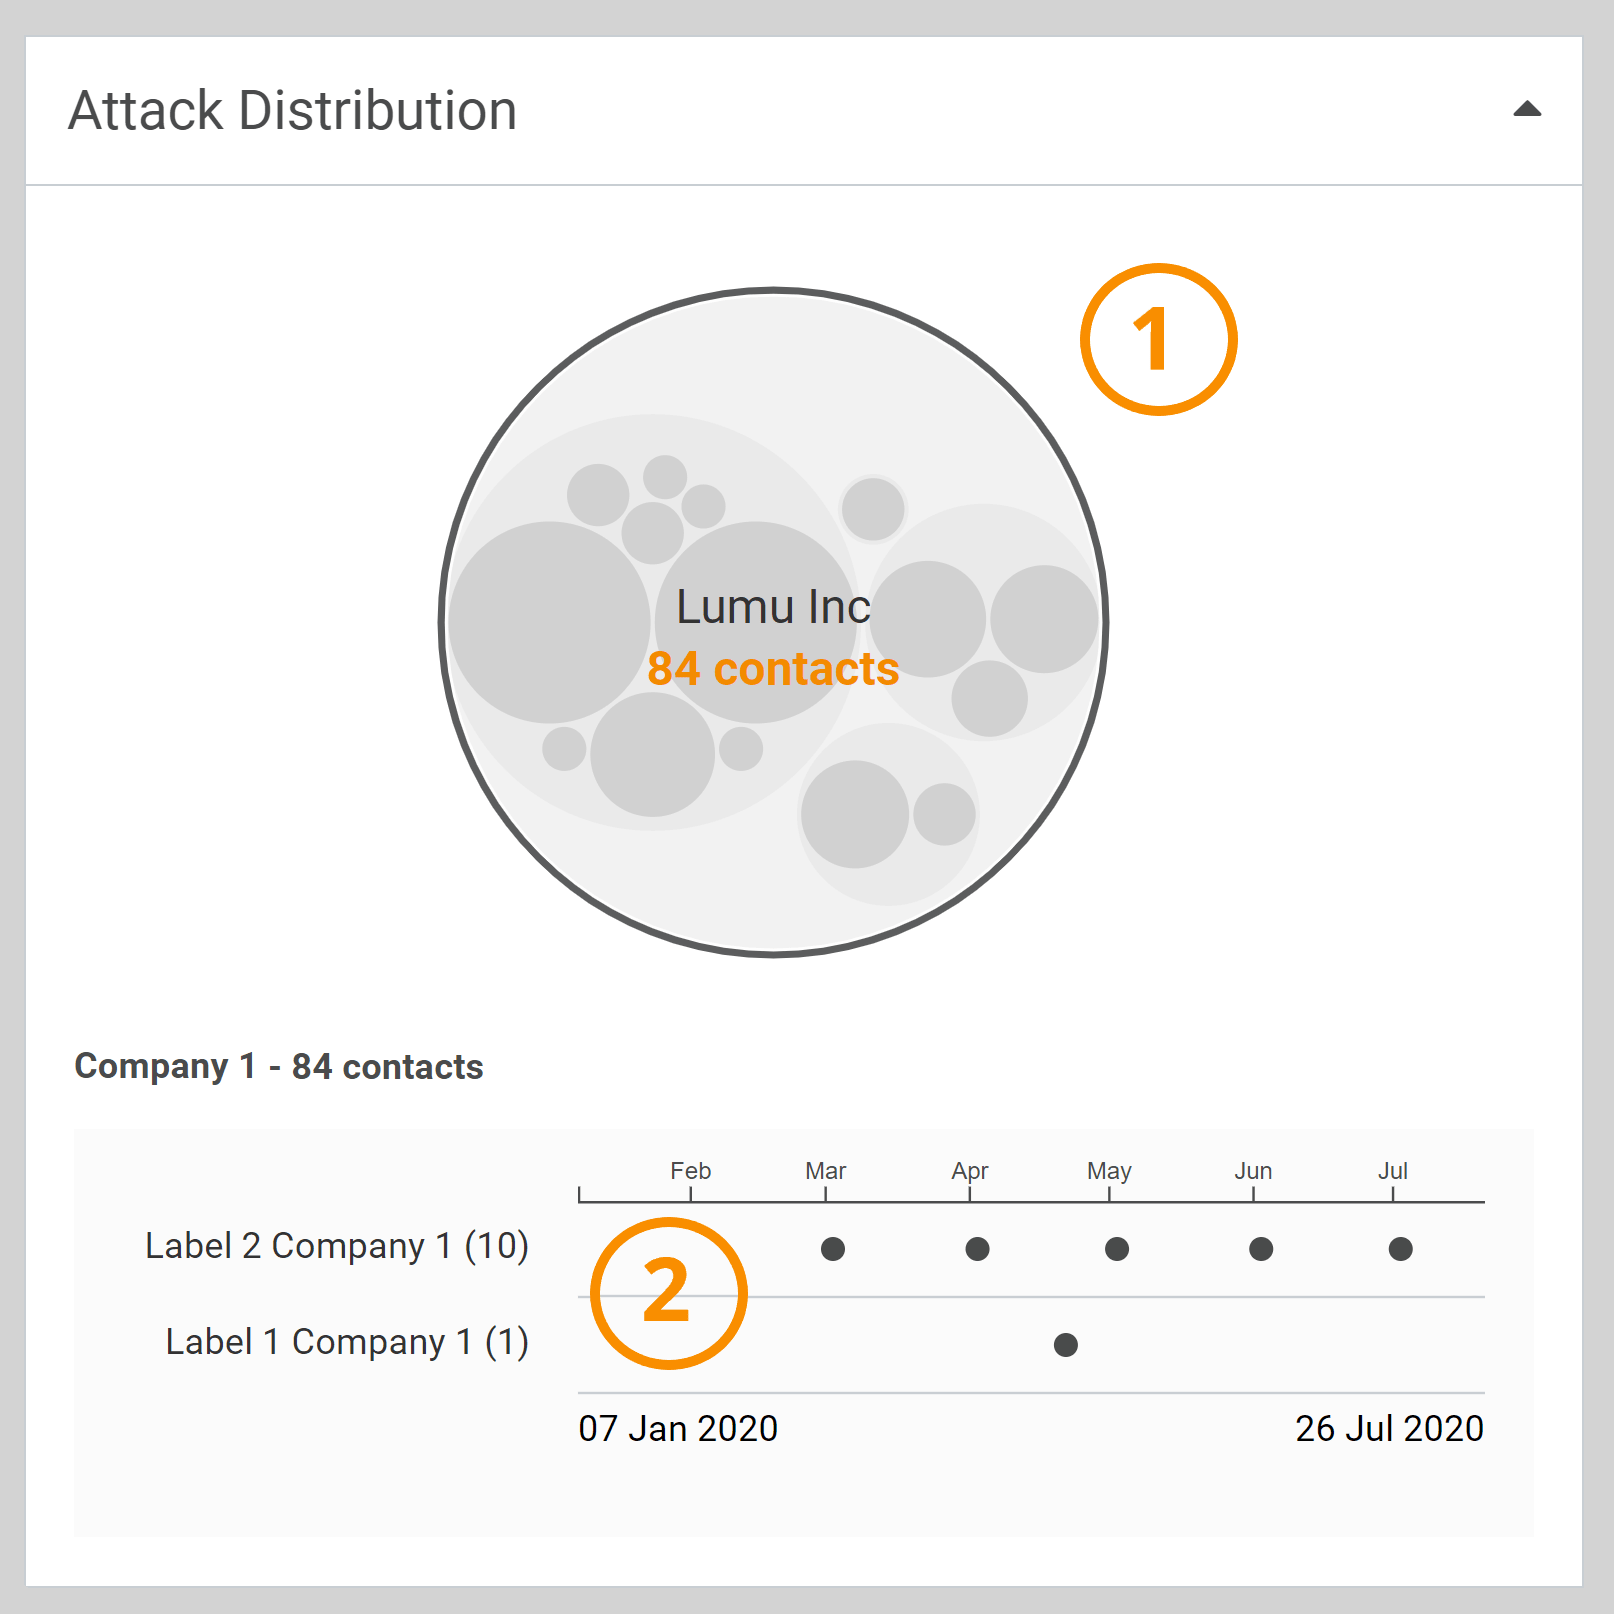Select the Lumu Inc bubble label
The image size is (1614, 1614).
(773, 607)
